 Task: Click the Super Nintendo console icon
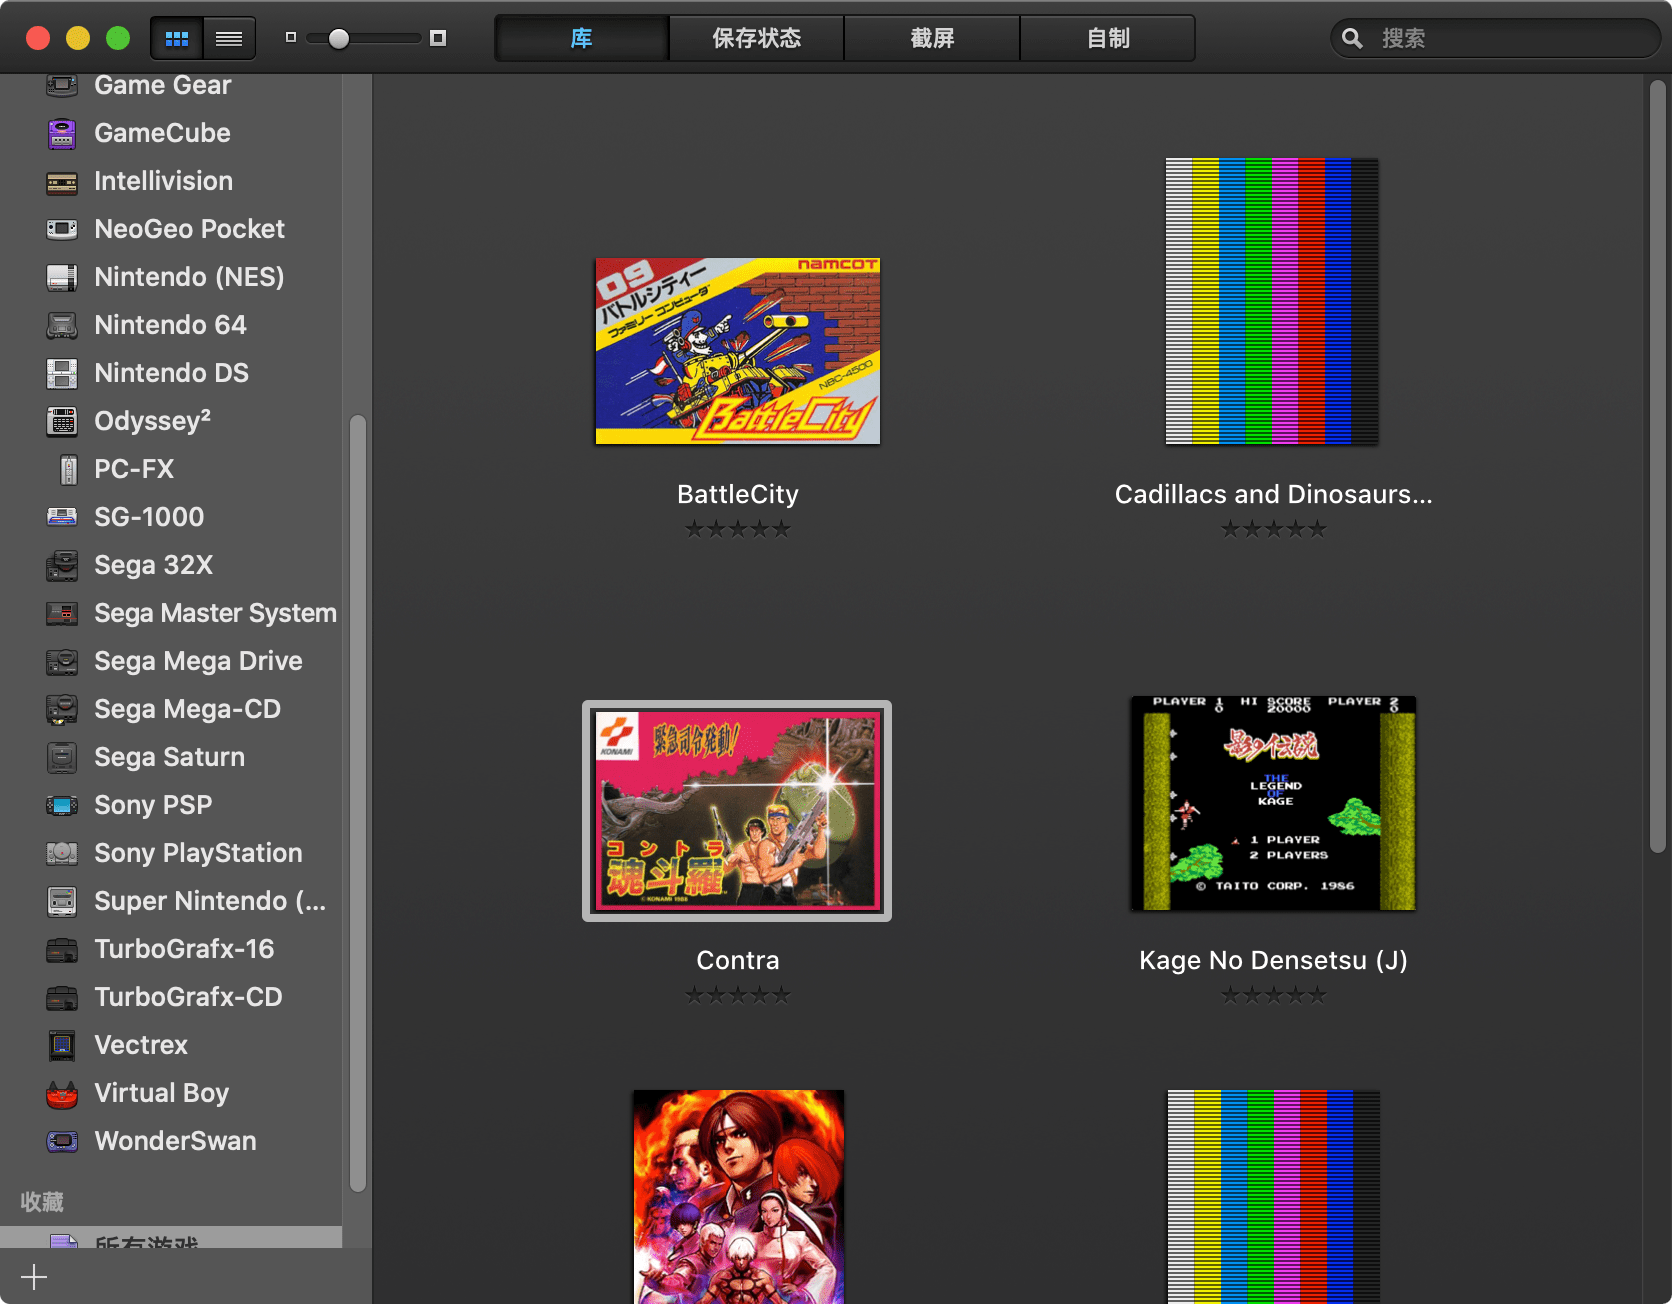point(62,901)
